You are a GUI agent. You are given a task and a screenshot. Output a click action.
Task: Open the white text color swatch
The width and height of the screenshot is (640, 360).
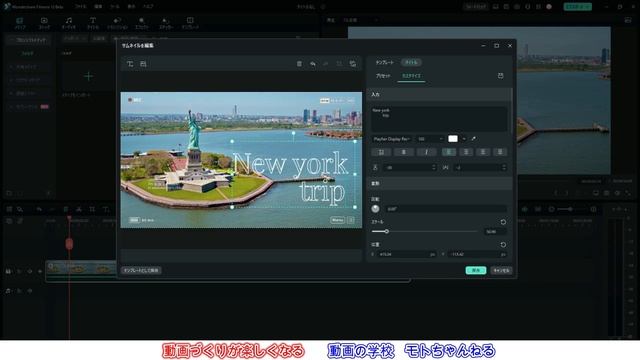coord(453,139)
